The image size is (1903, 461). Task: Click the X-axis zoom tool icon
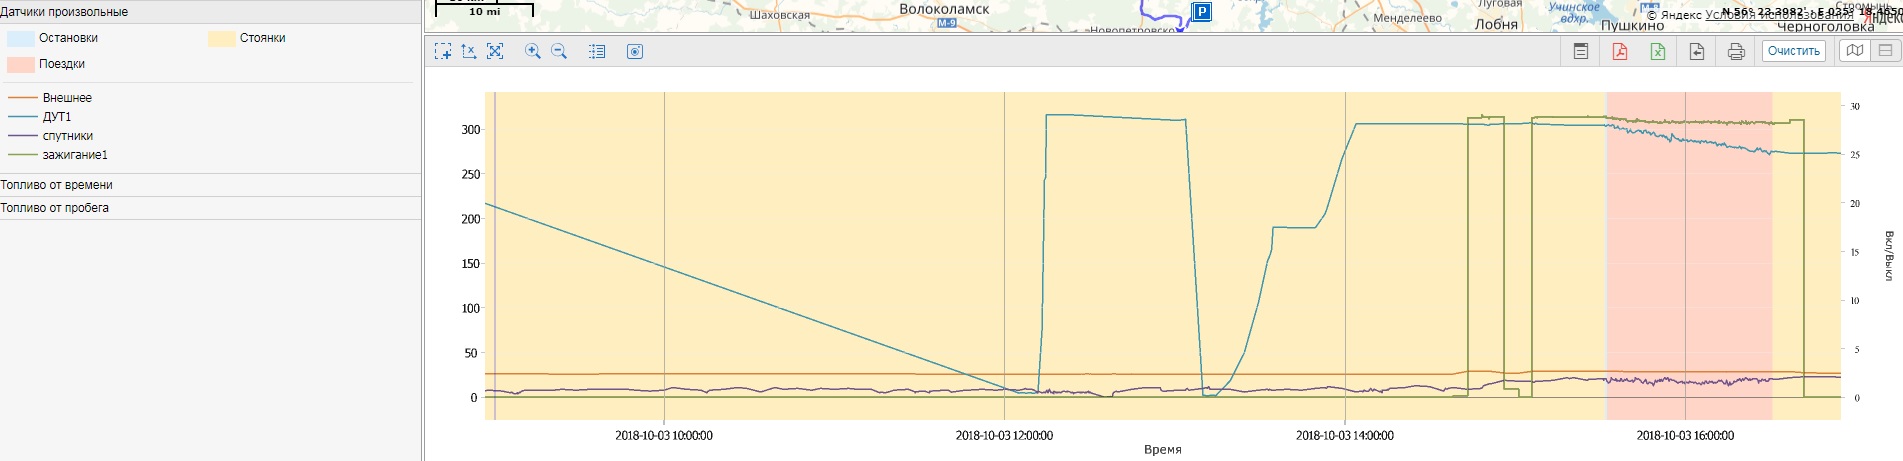(x=469, y=51)
